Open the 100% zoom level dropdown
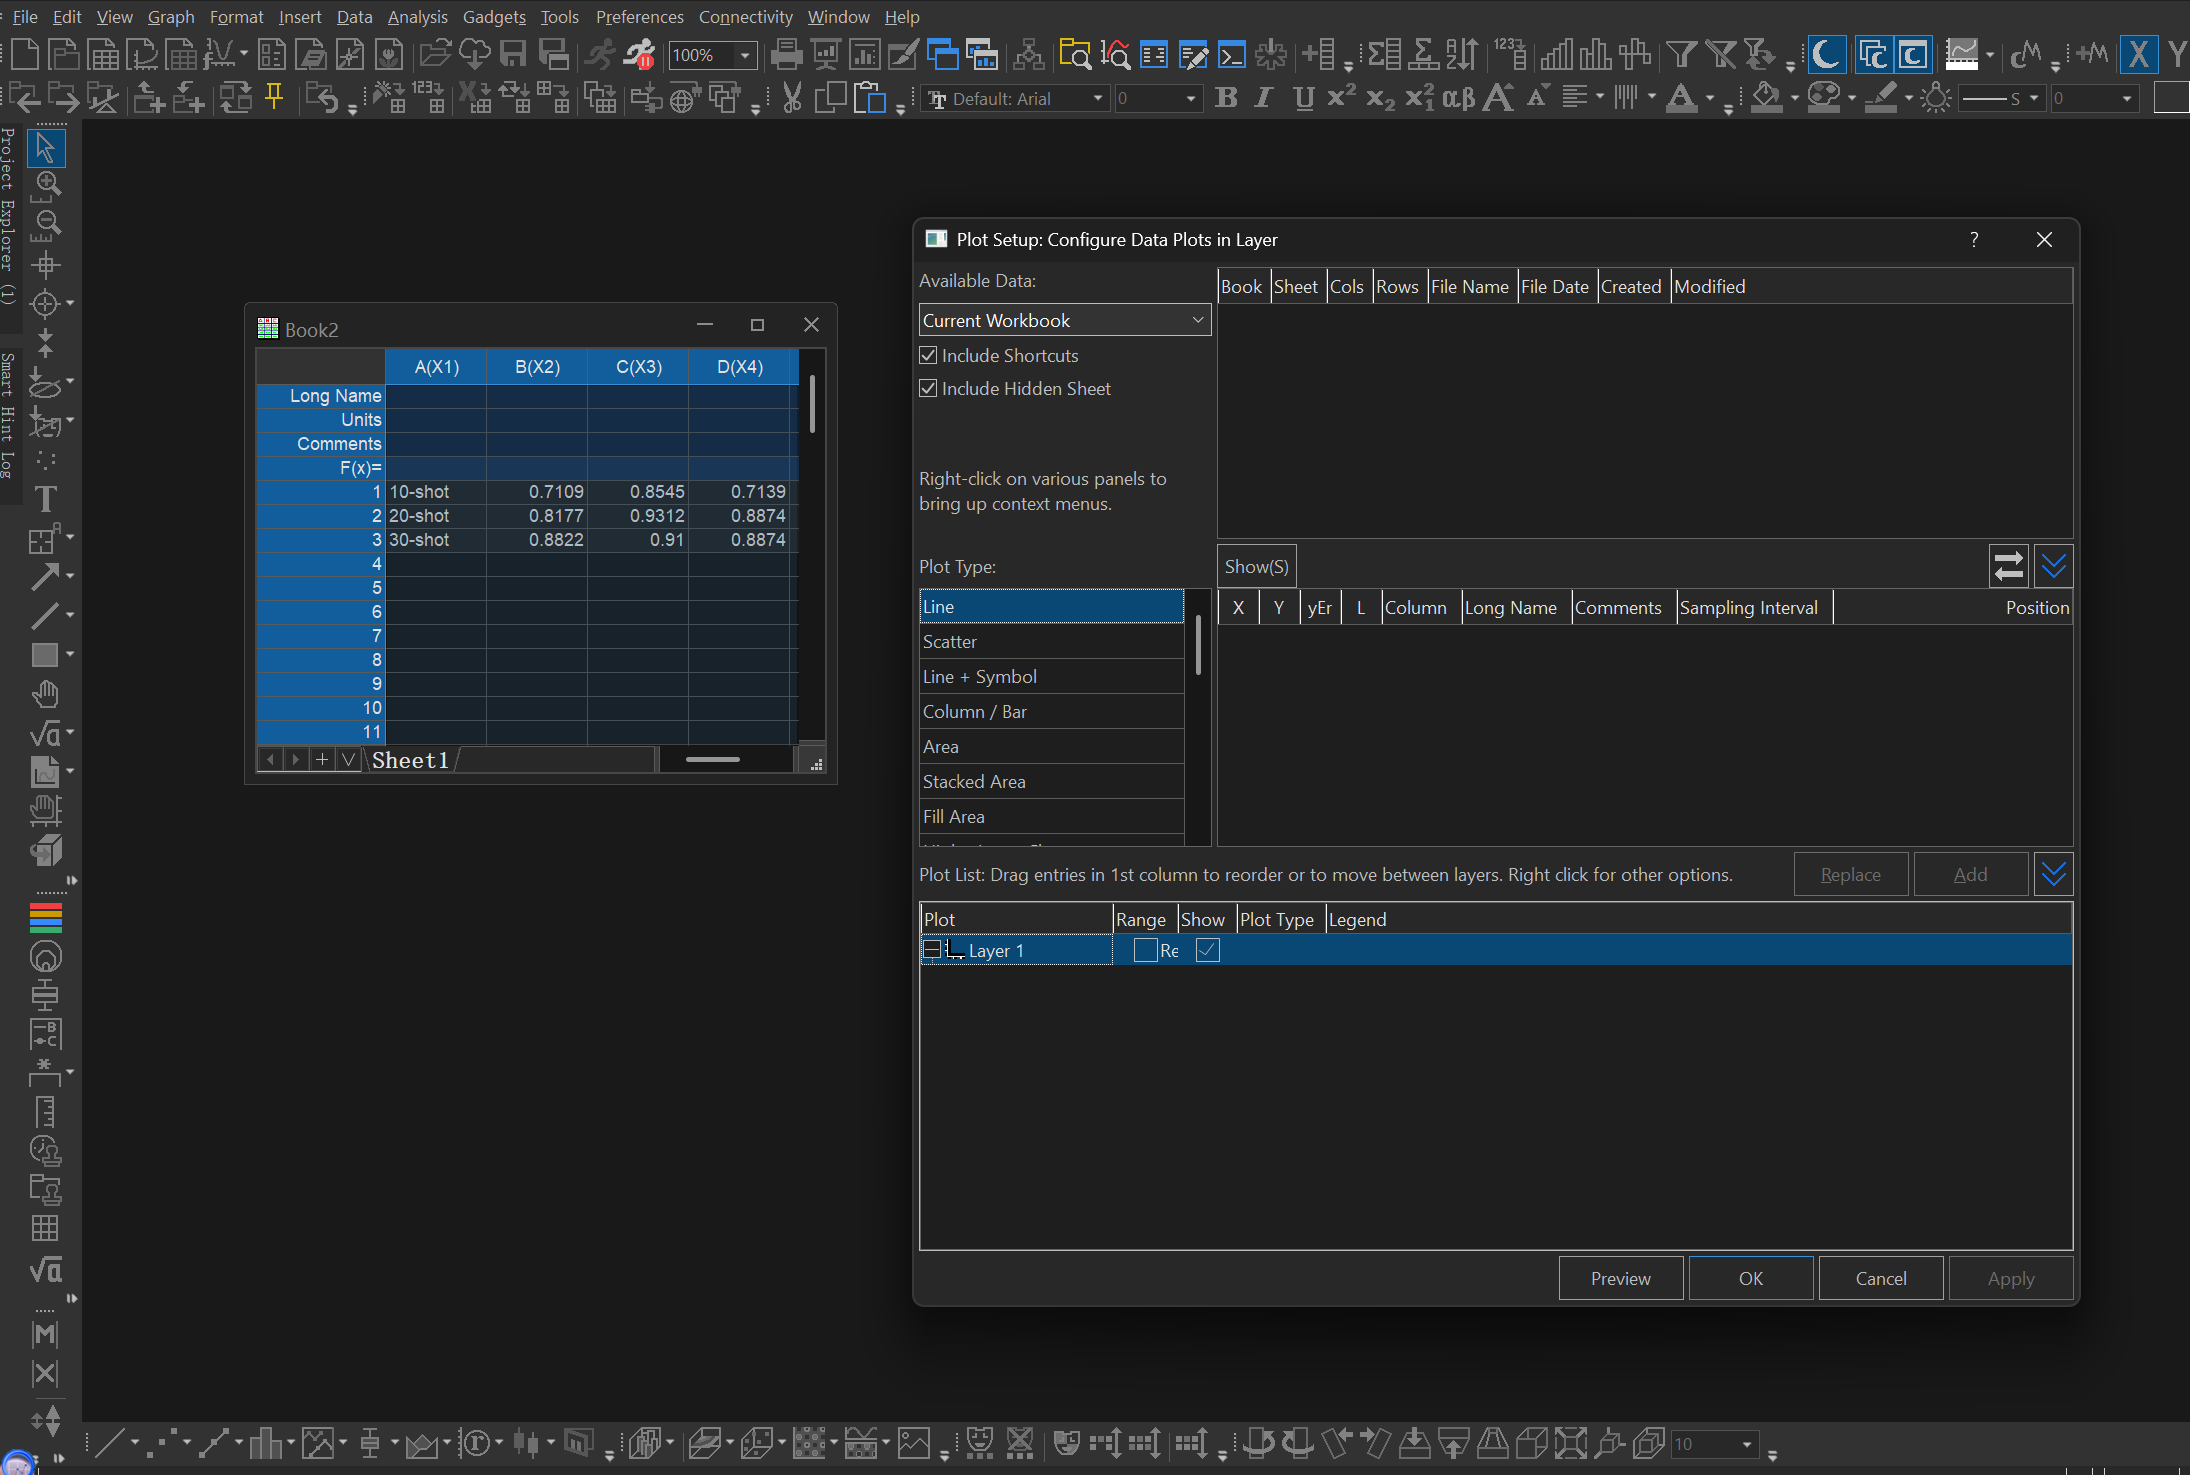The width and height of the screenshot is (2190, 1475). point(745,55)
